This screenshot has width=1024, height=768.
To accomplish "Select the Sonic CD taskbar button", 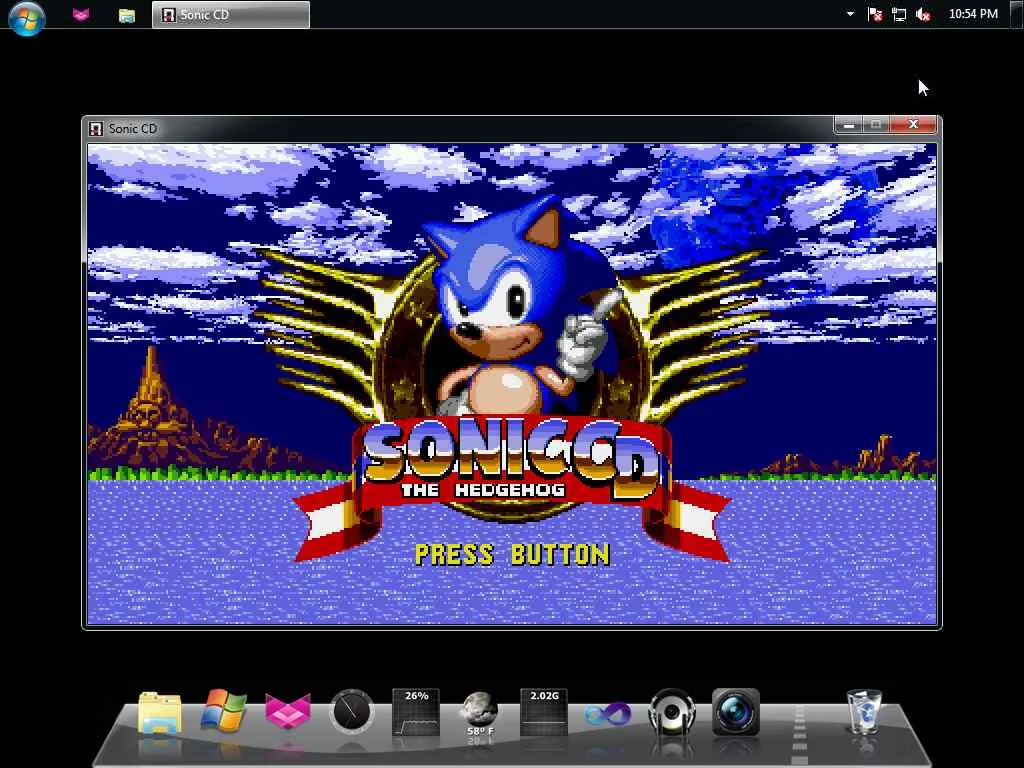I will tap(231, 14).
